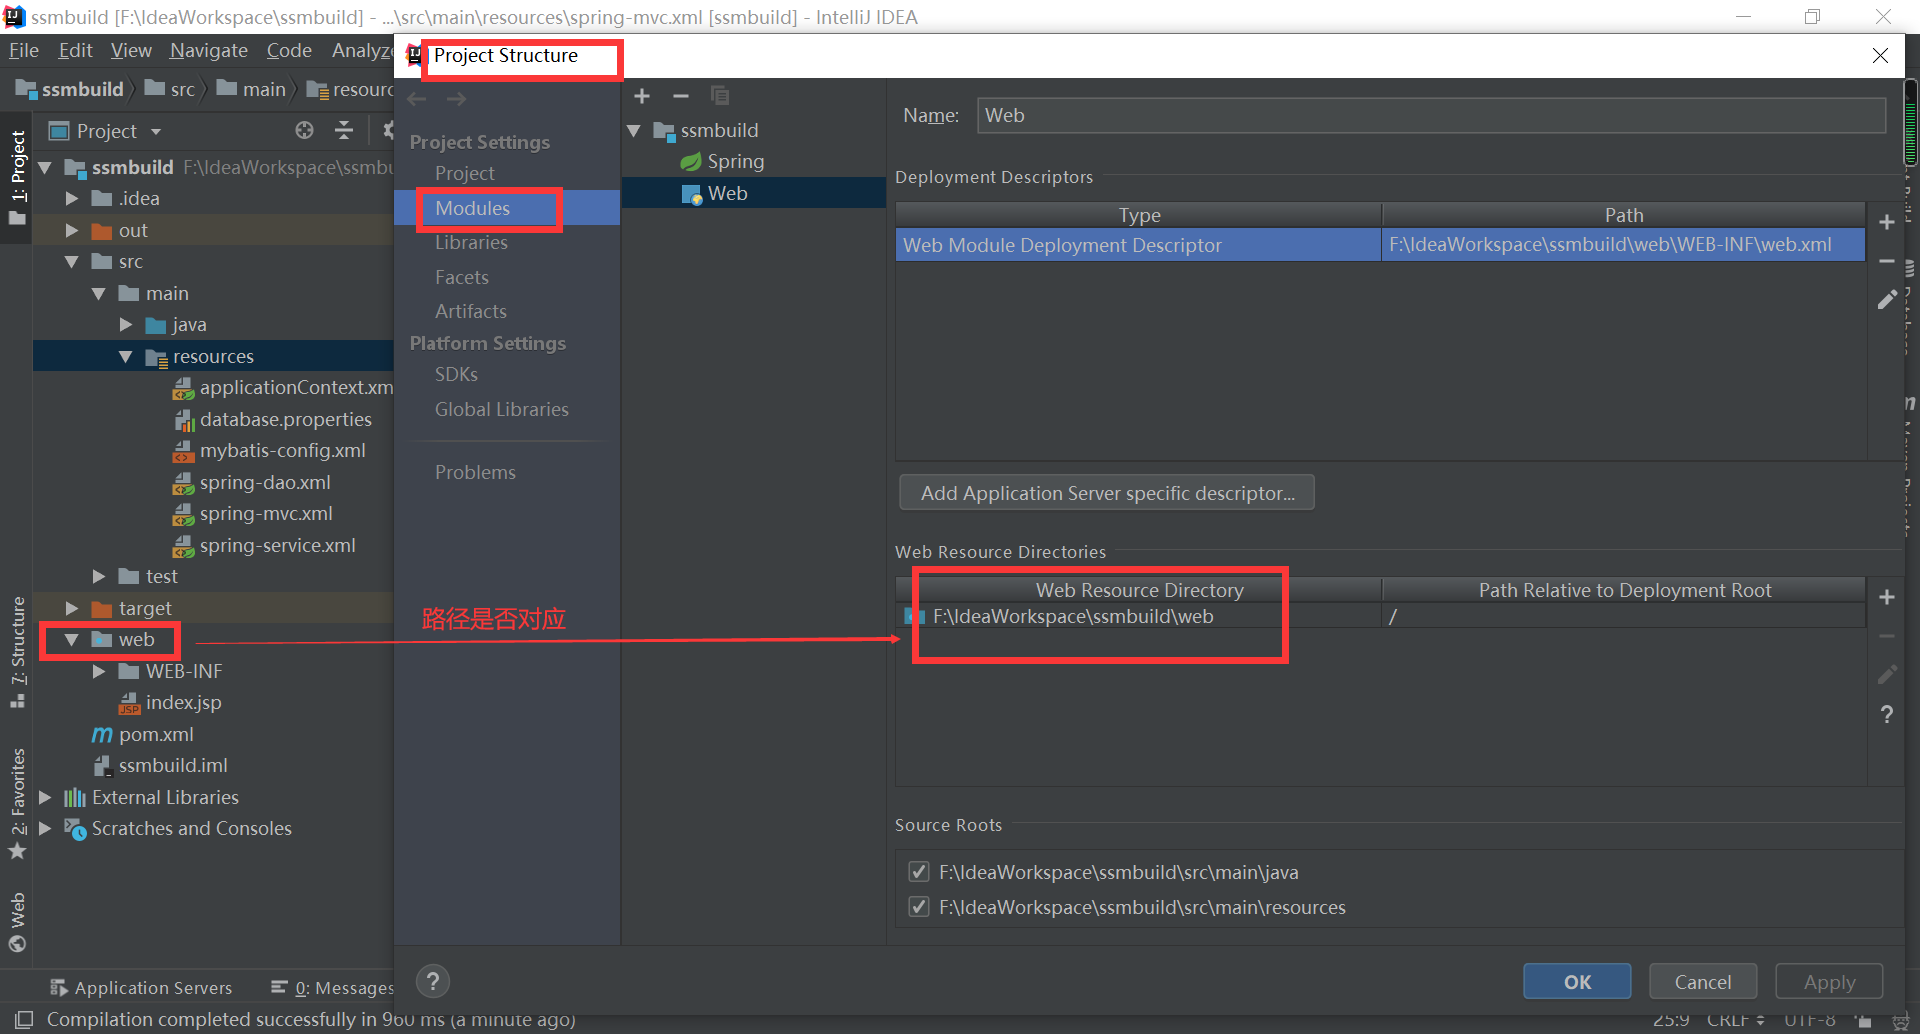The height and width of the screenshot is (1034, 1920).
Task: Click Add Application Server specific descriptor button
Action: coord(1107,493)
